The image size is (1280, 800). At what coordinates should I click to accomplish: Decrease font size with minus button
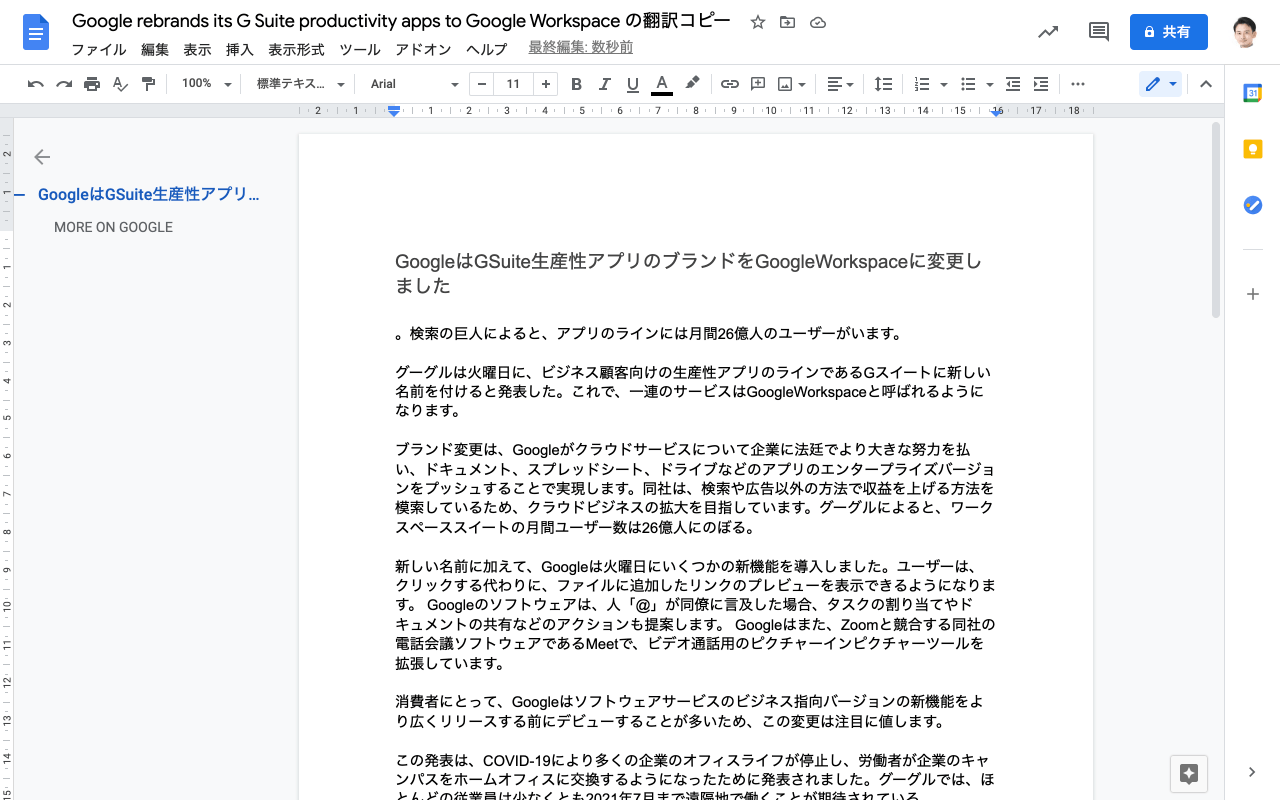(x=482, y=84)
